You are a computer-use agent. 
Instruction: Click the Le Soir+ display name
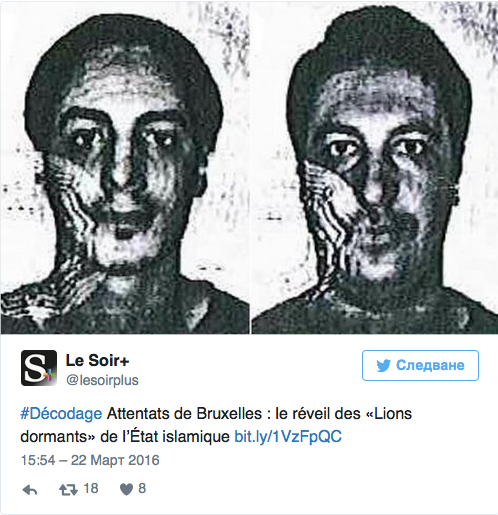pos(97,360)
